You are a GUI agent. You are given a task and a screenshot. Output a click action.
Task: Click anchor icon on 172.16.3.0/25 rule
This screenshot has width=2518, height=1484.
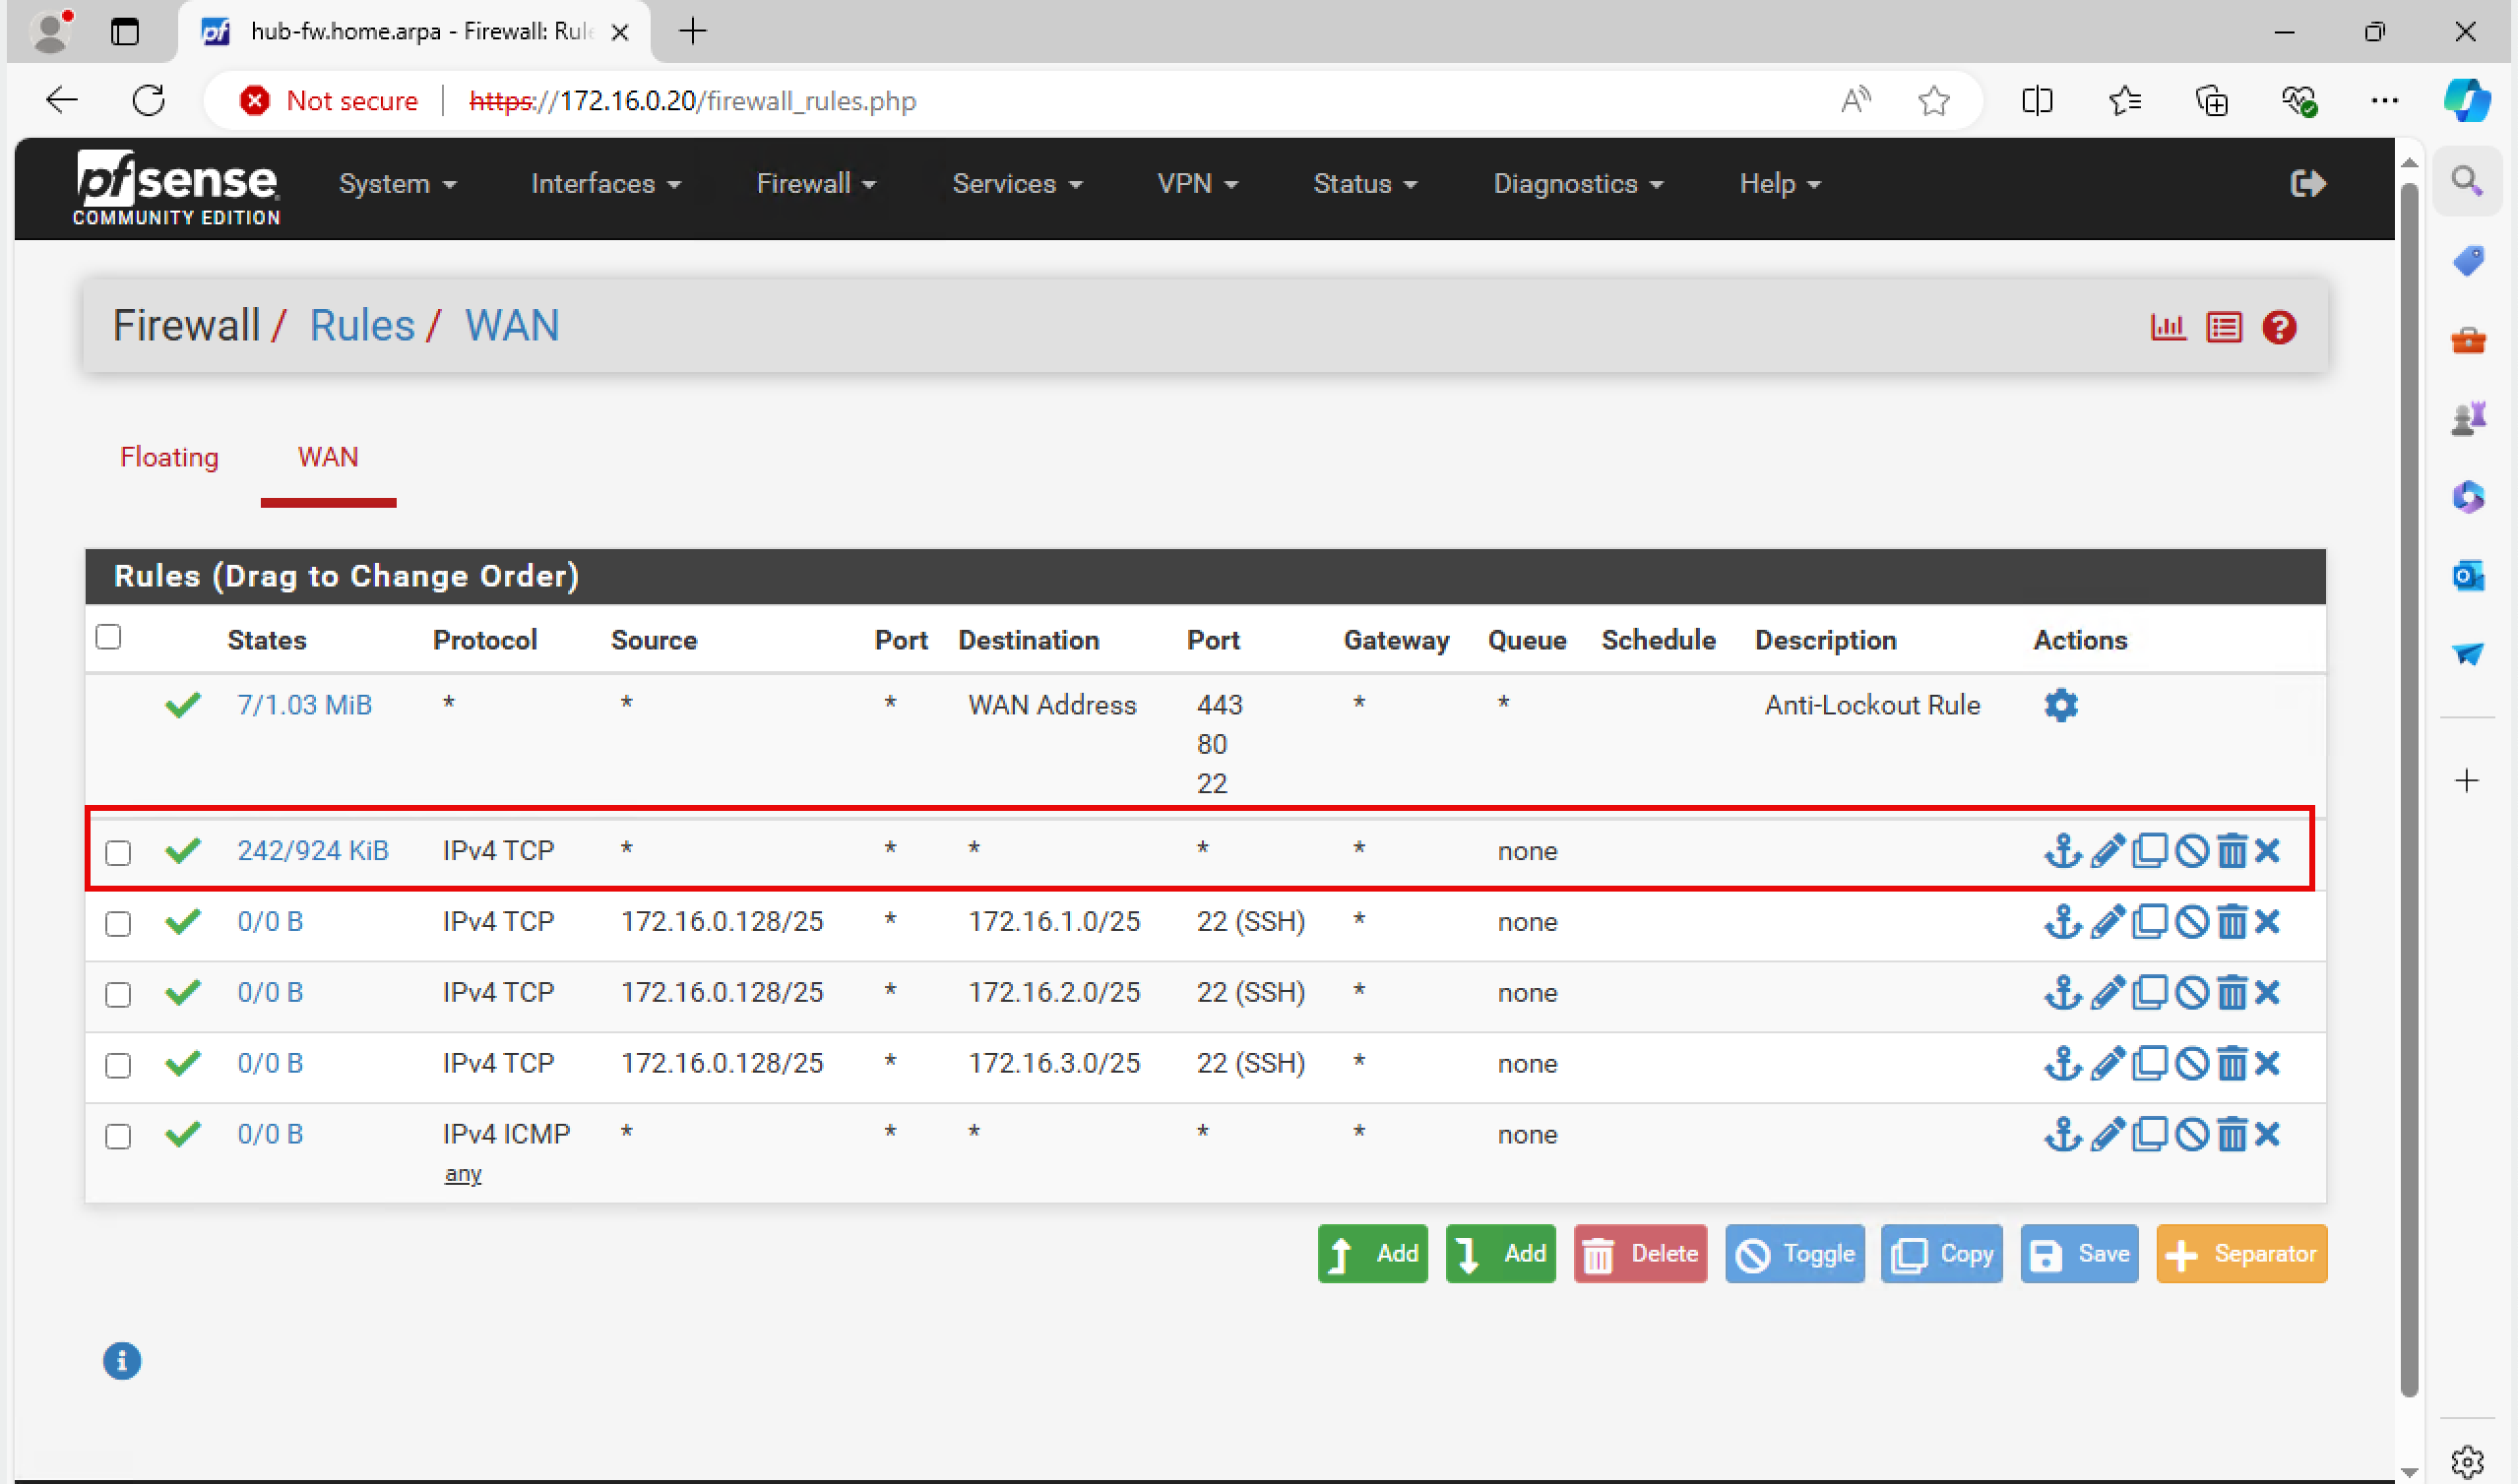2062,1063
